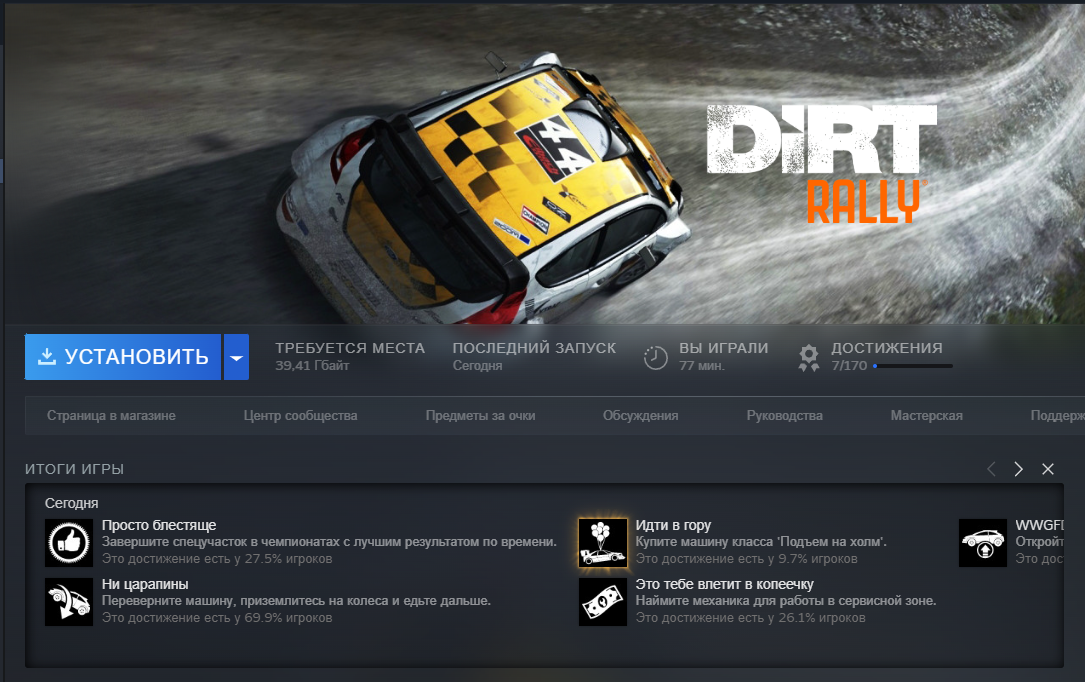Click the '39,41 Гбайт' size value
The height and width of the screenshot is (682, 1085).
click(x=312, y=365)
